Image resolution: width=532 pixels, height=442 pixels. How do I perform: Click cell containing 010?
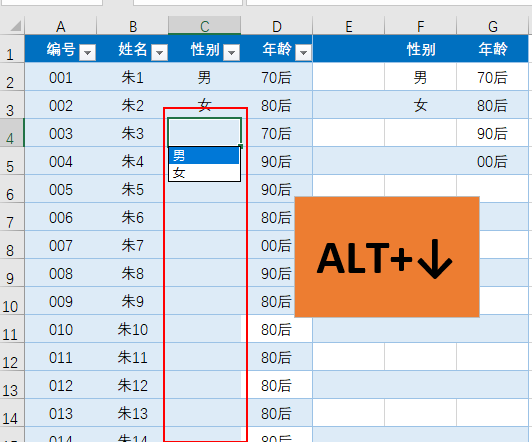(61, 329)
